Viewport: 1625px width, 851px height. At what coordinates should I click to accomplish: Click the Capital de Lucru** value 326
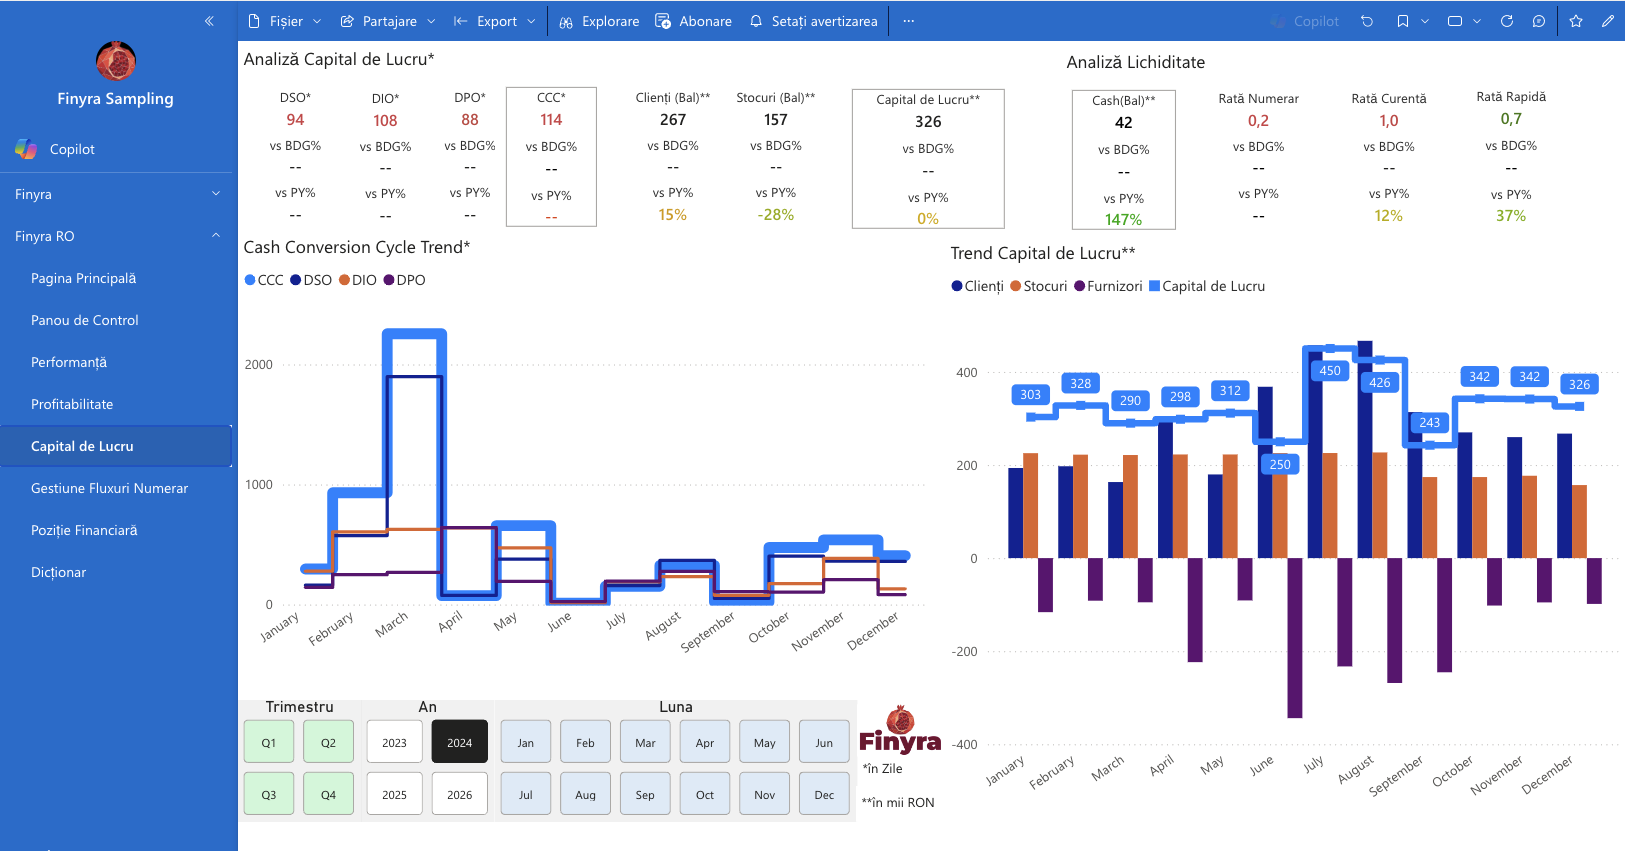click(x=928, y=122)
